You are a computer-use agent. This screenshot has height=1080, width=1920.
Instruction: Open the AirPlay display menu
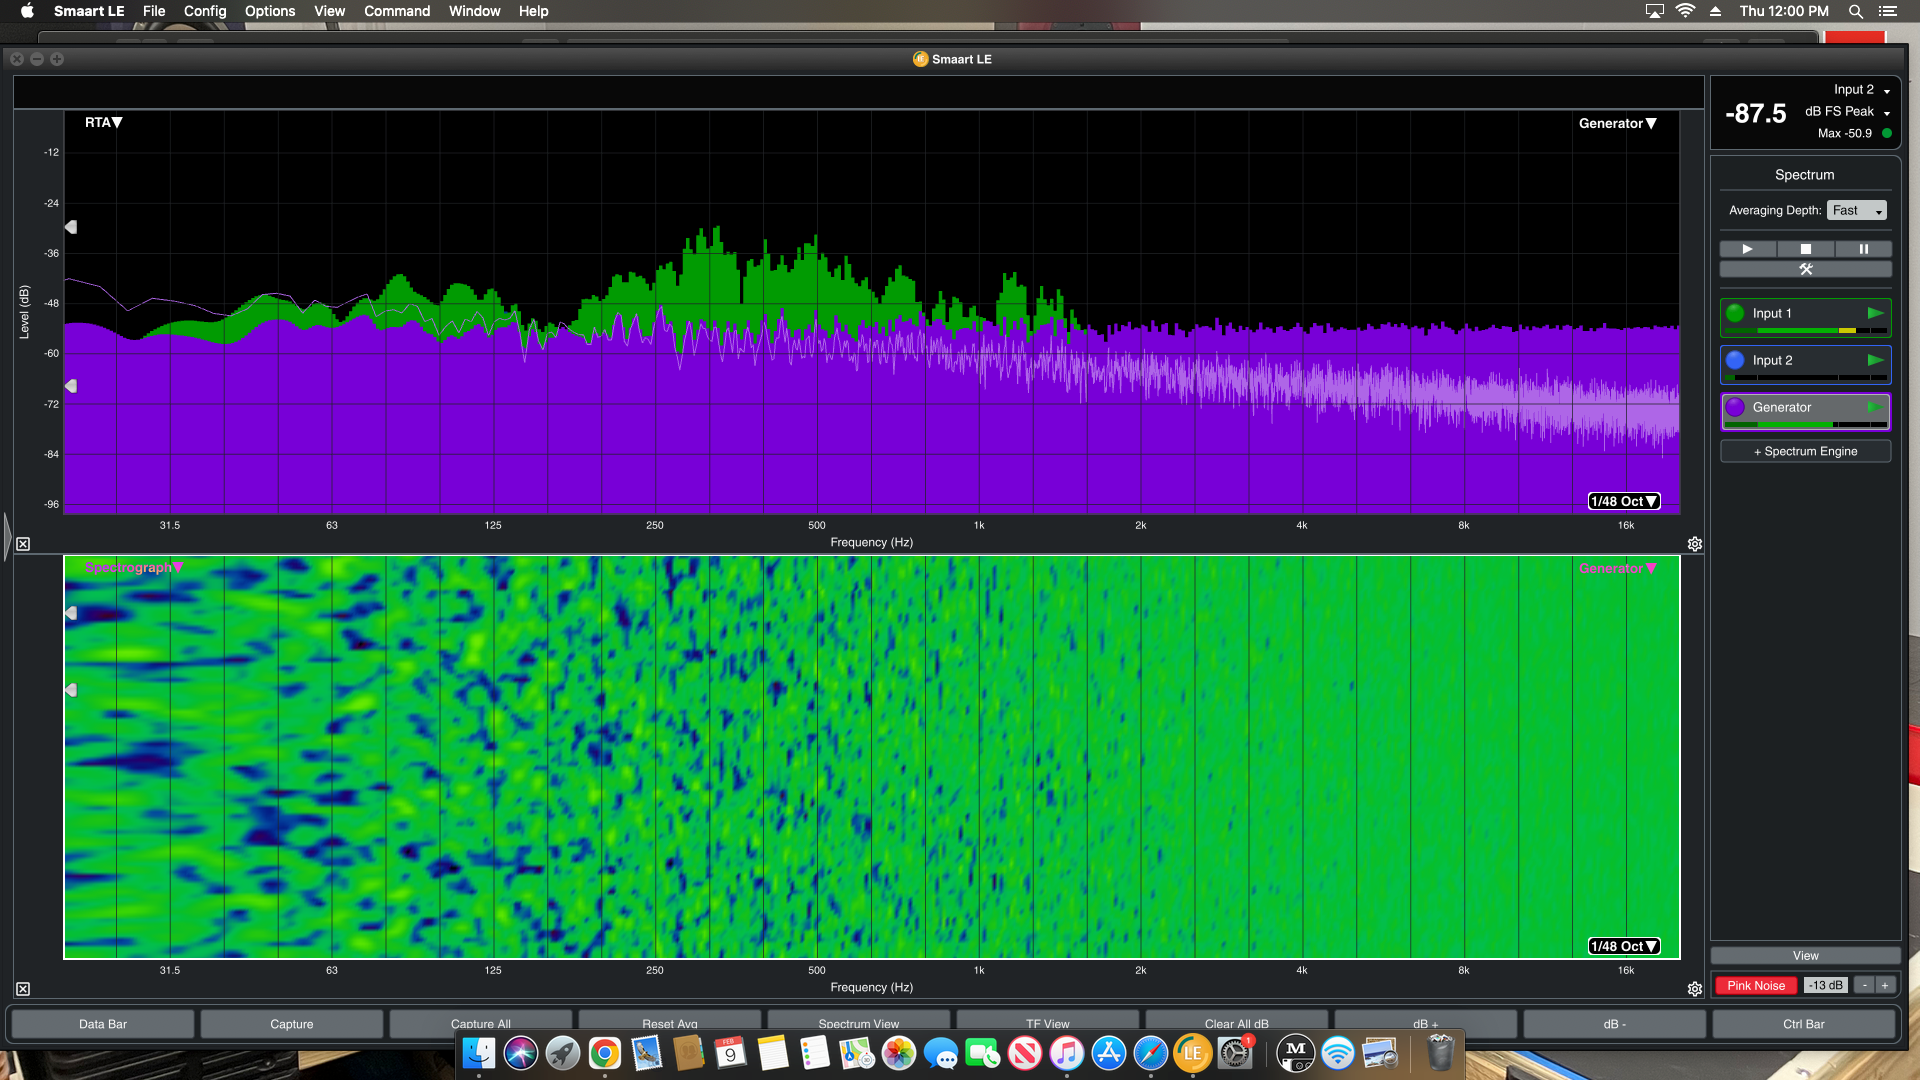pyautogui.click(x=1655, y=11)
